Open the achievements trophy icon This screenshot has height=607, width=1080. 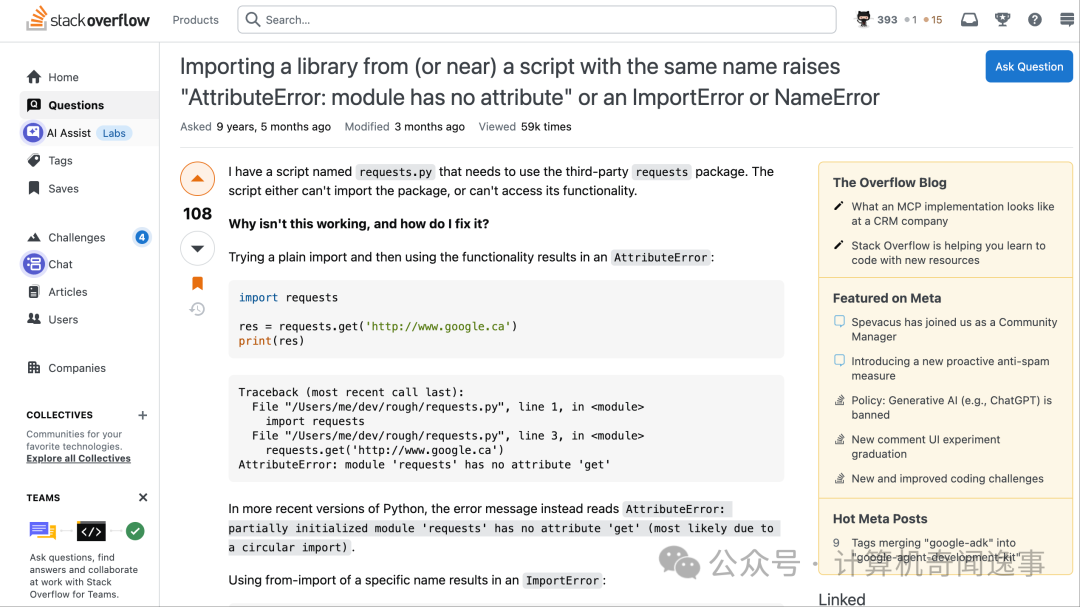tap(1002, 19)
